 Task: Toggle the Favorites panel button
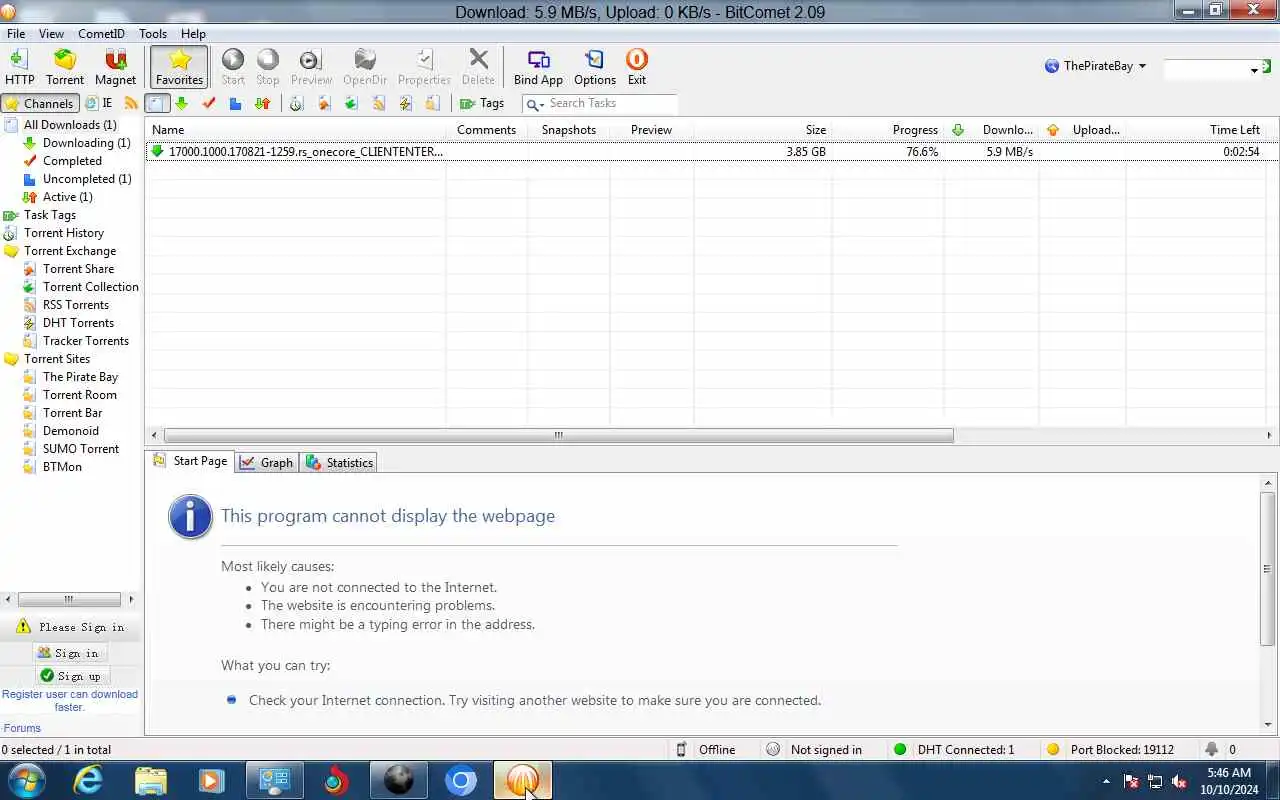tap(179, 67)
